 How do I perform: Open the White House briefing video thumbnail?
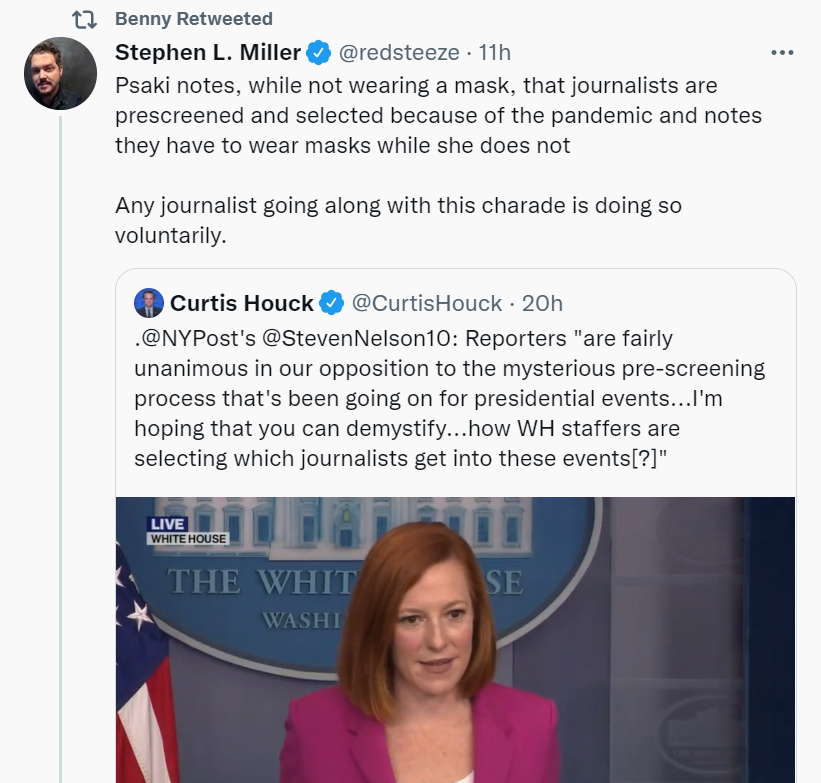point(455,640)
